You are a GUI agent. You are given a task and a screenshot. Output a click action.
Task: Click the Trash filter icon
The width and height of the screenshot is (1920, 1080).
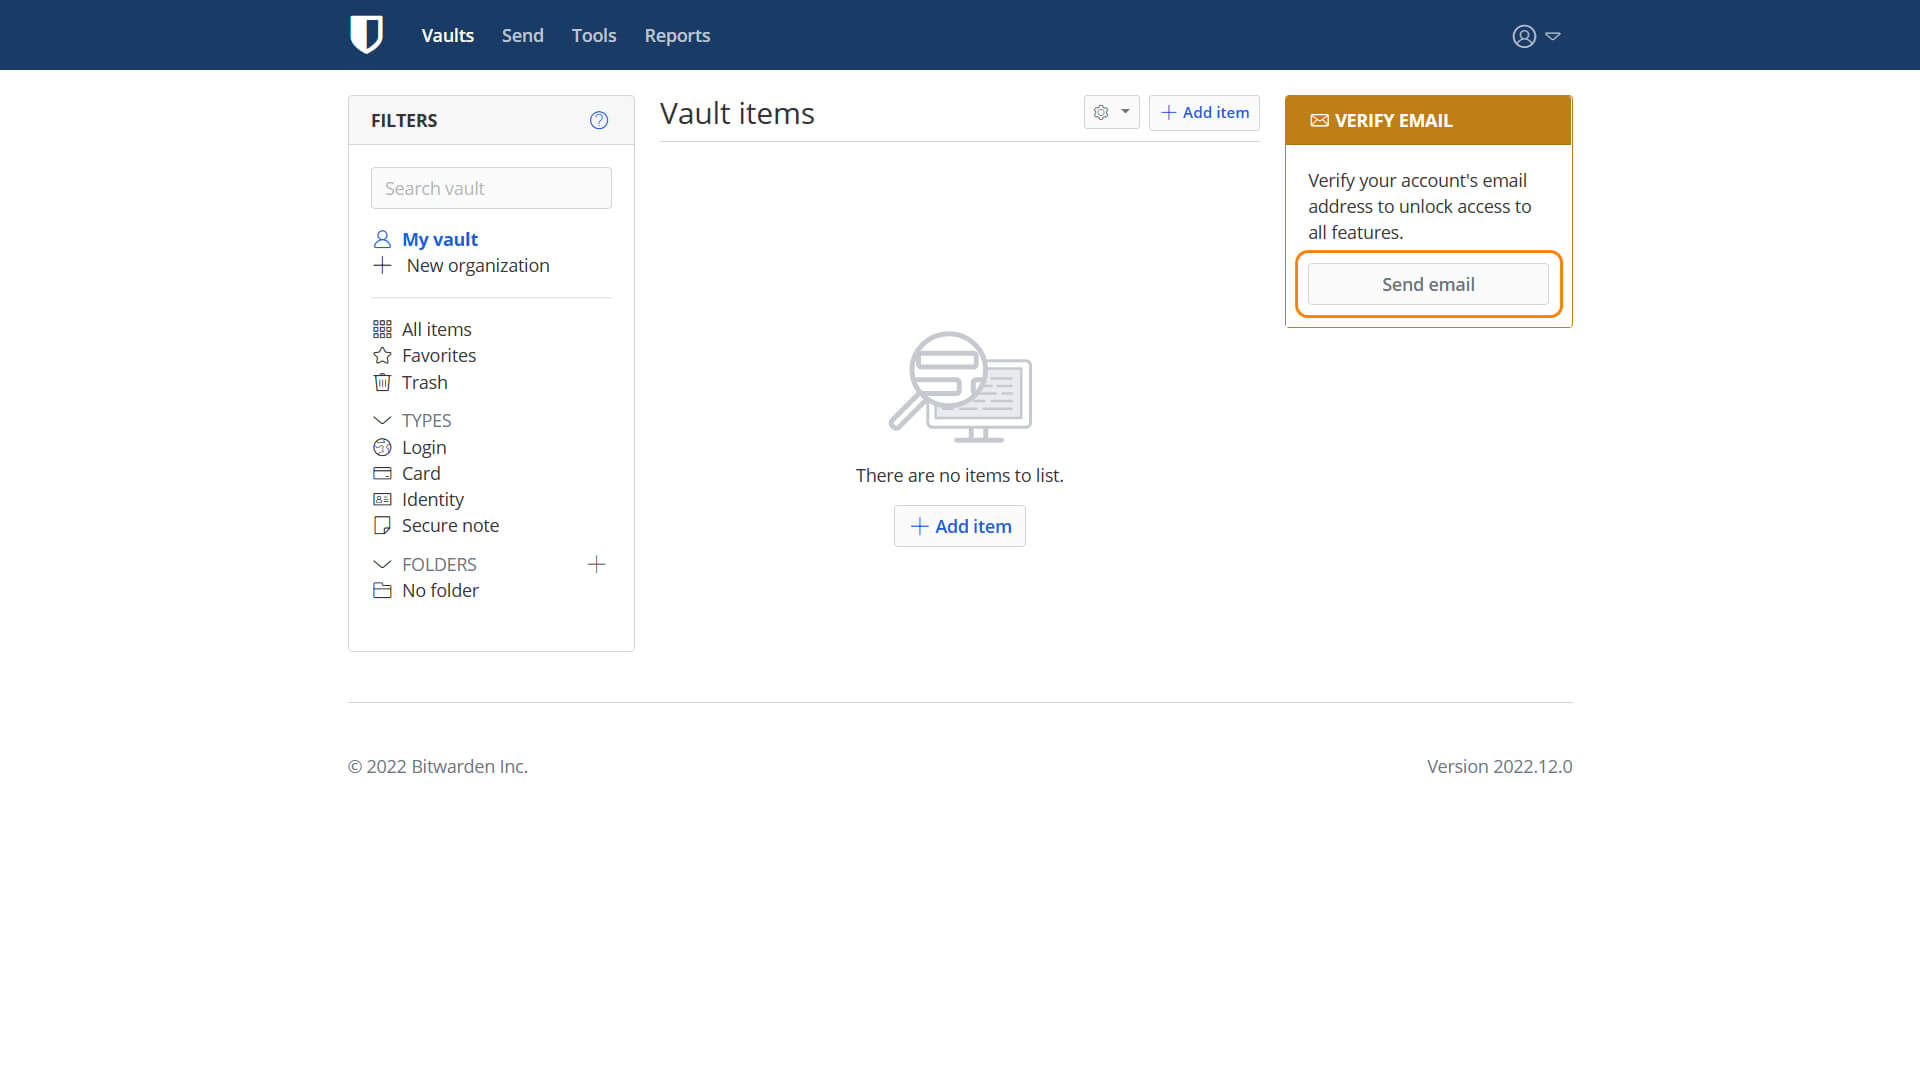click(x=382, y=383)
